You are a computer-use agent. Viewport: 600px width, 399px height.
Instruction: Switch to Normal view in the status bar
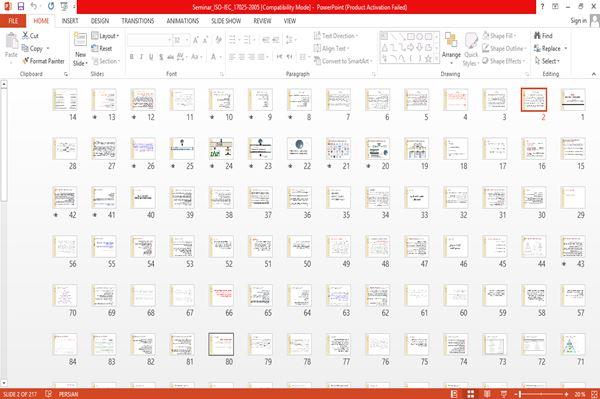pos(454,394)
